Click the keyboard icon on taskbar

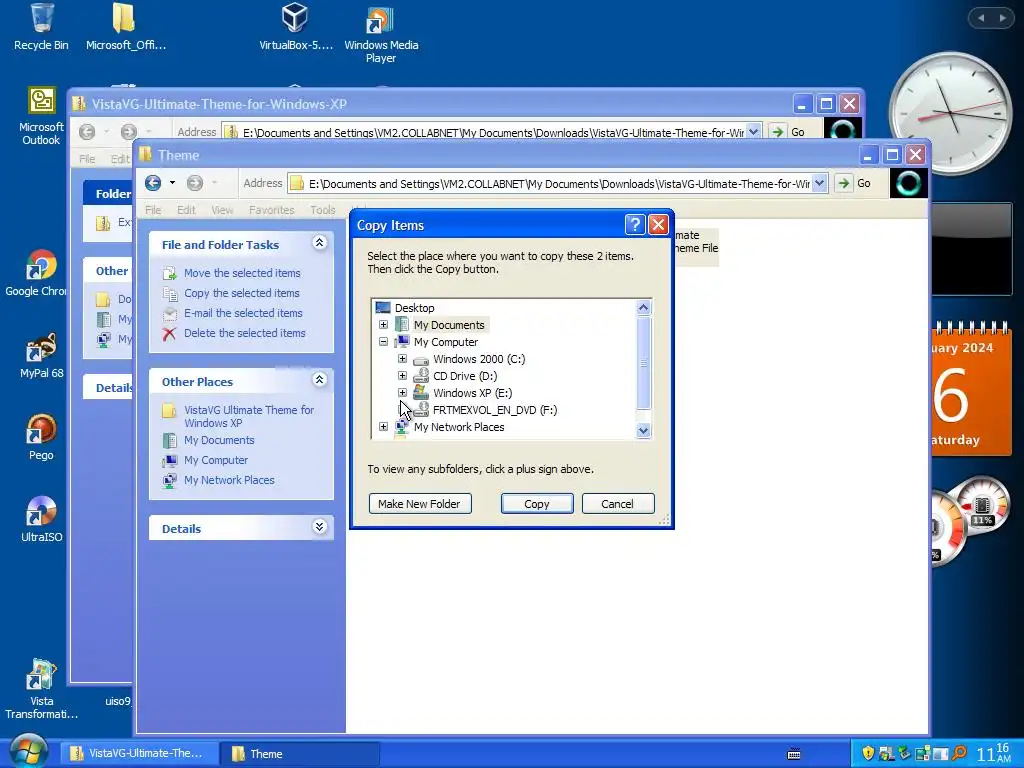(x=793, y=754)
